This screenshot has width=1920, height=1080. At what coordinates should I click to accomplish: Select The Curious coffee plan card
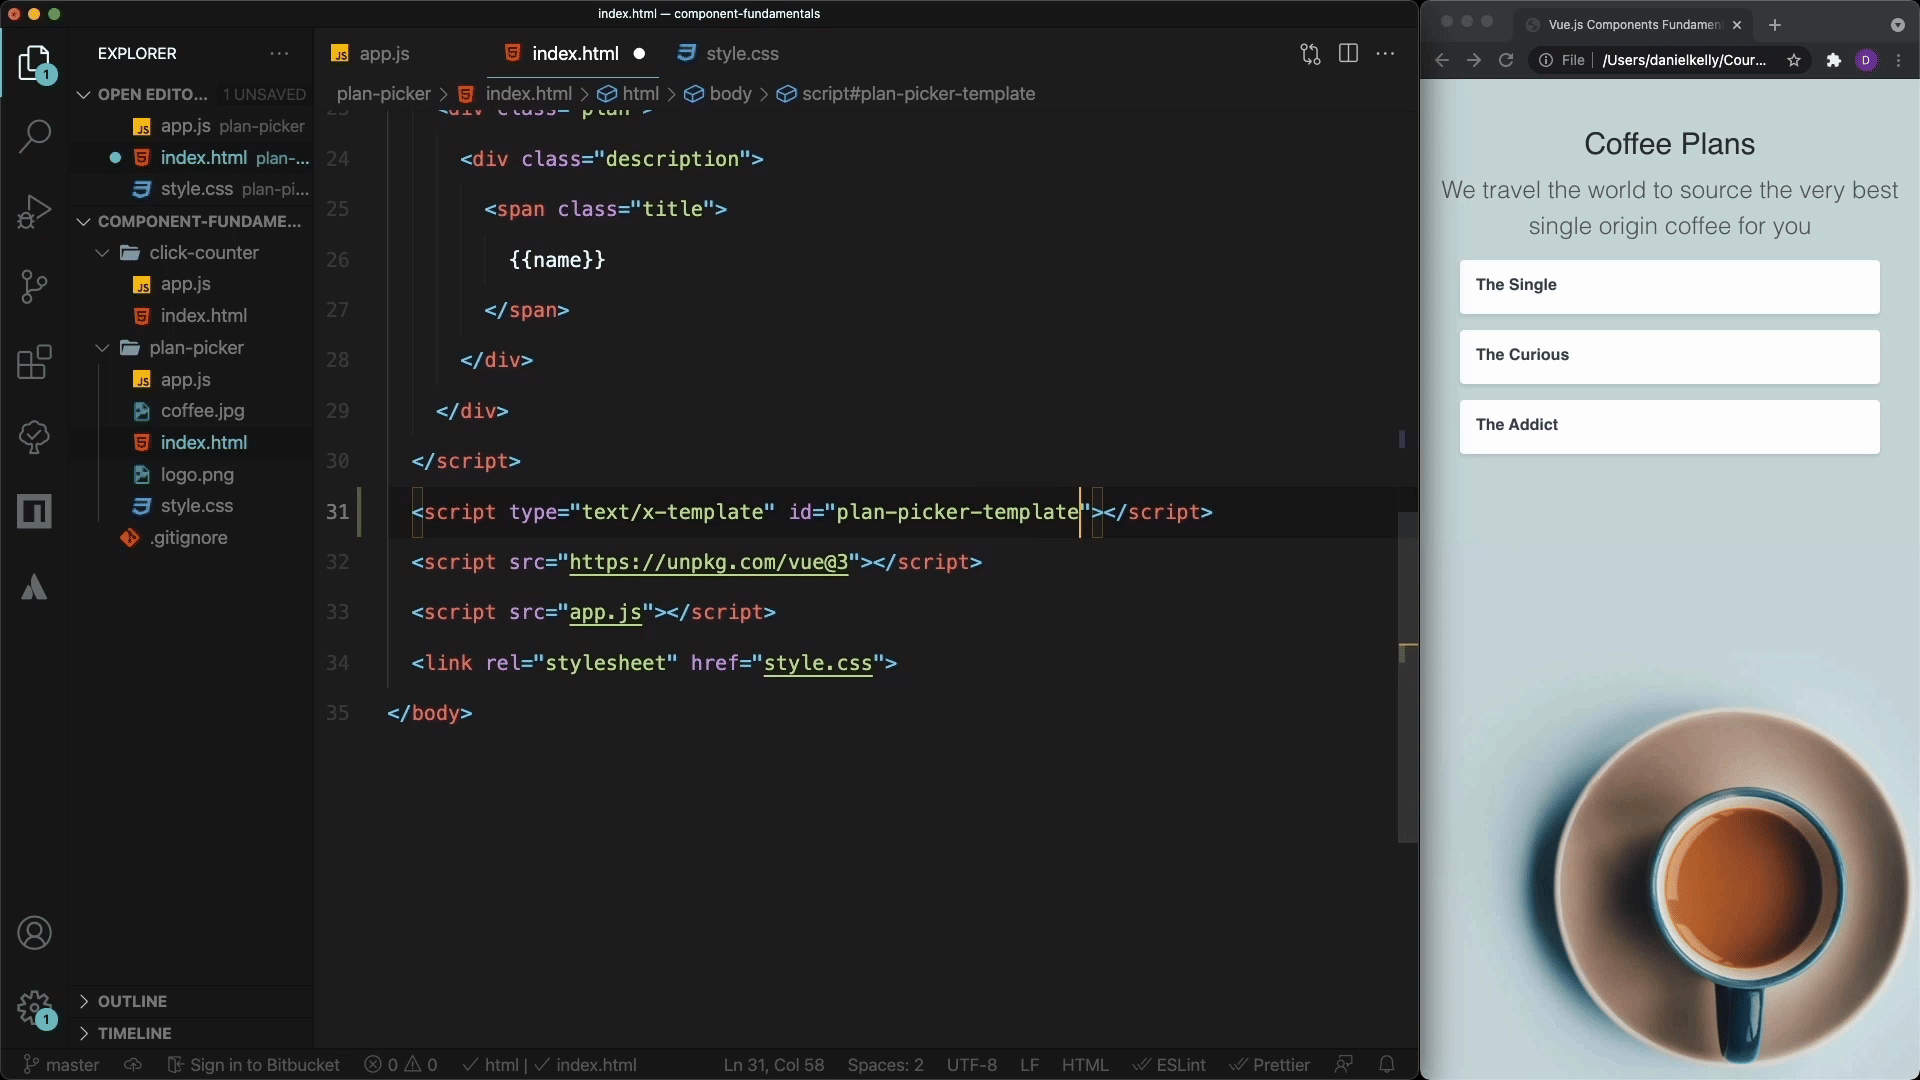point(1669,357)
